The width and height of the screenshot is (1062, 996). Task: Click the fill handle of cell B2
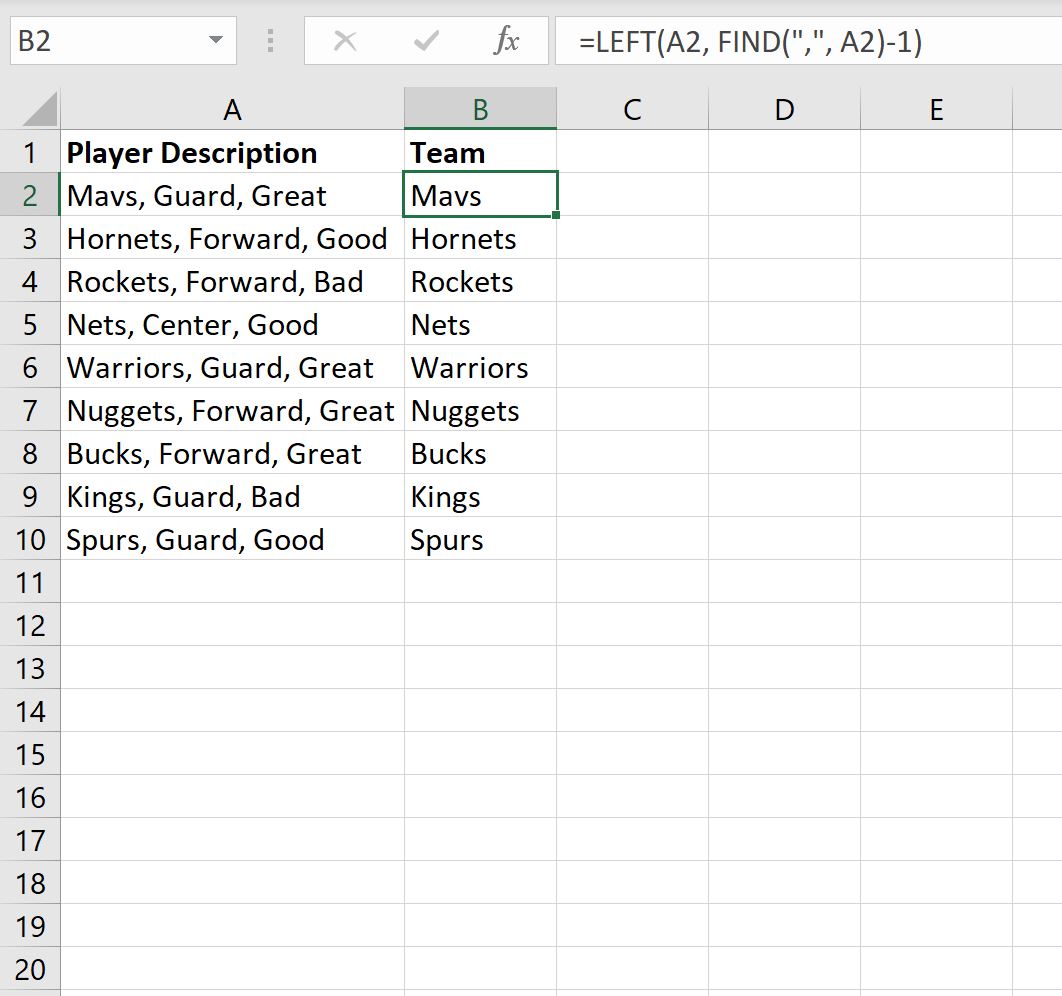tap(556, 215)
